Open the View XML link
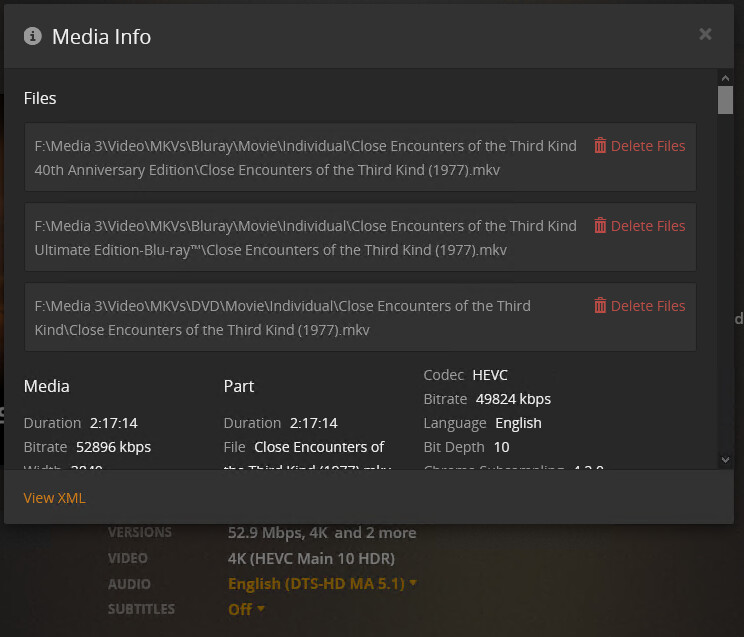 pos(55,498)
